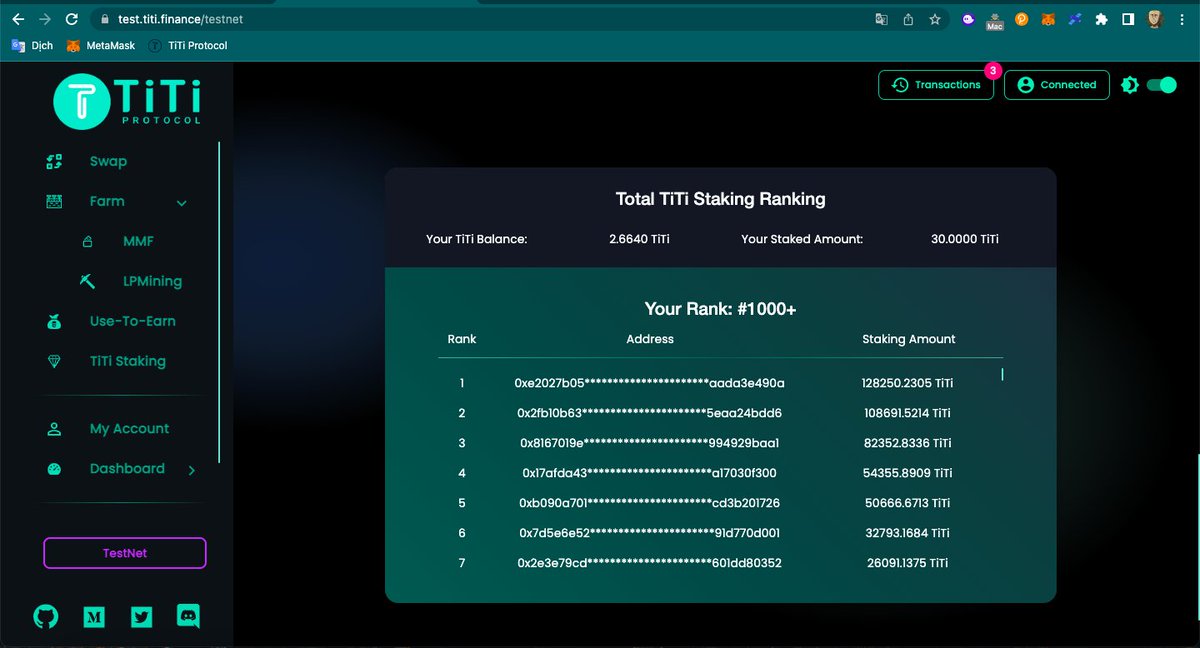Reload the page with the refresh icon
This screenshot has width=1200, height=648.
pyautogui.click(x=71, y=19)
